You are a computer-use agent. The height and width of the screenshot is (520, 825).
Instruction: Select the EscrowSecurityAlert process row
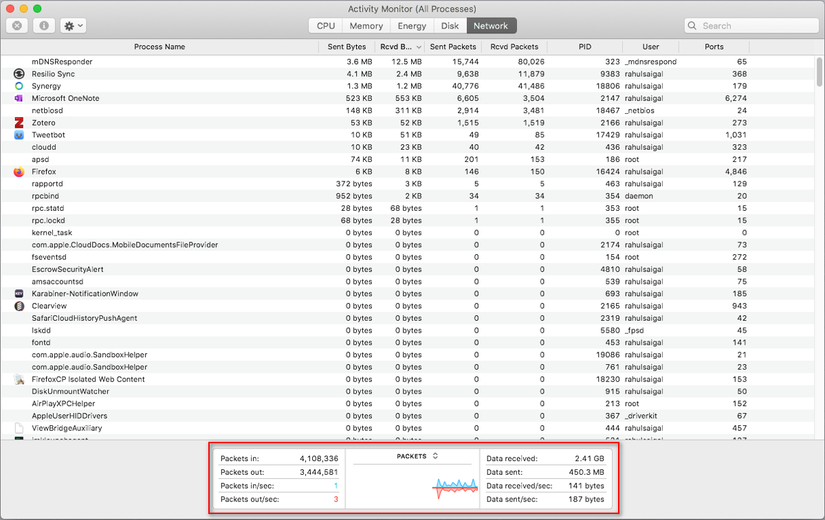408,269
